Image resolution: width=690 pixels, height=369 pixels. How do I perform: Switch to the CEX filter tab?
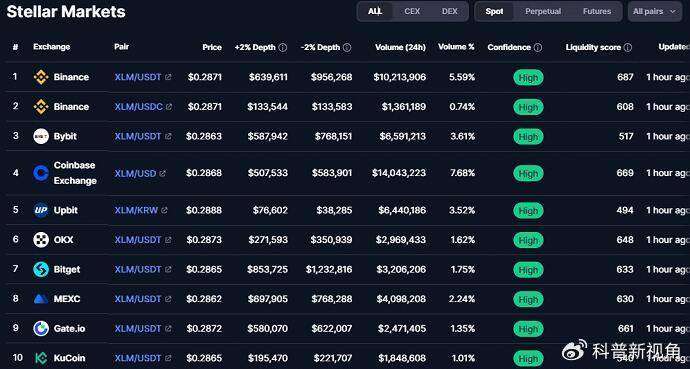(412, 11)
